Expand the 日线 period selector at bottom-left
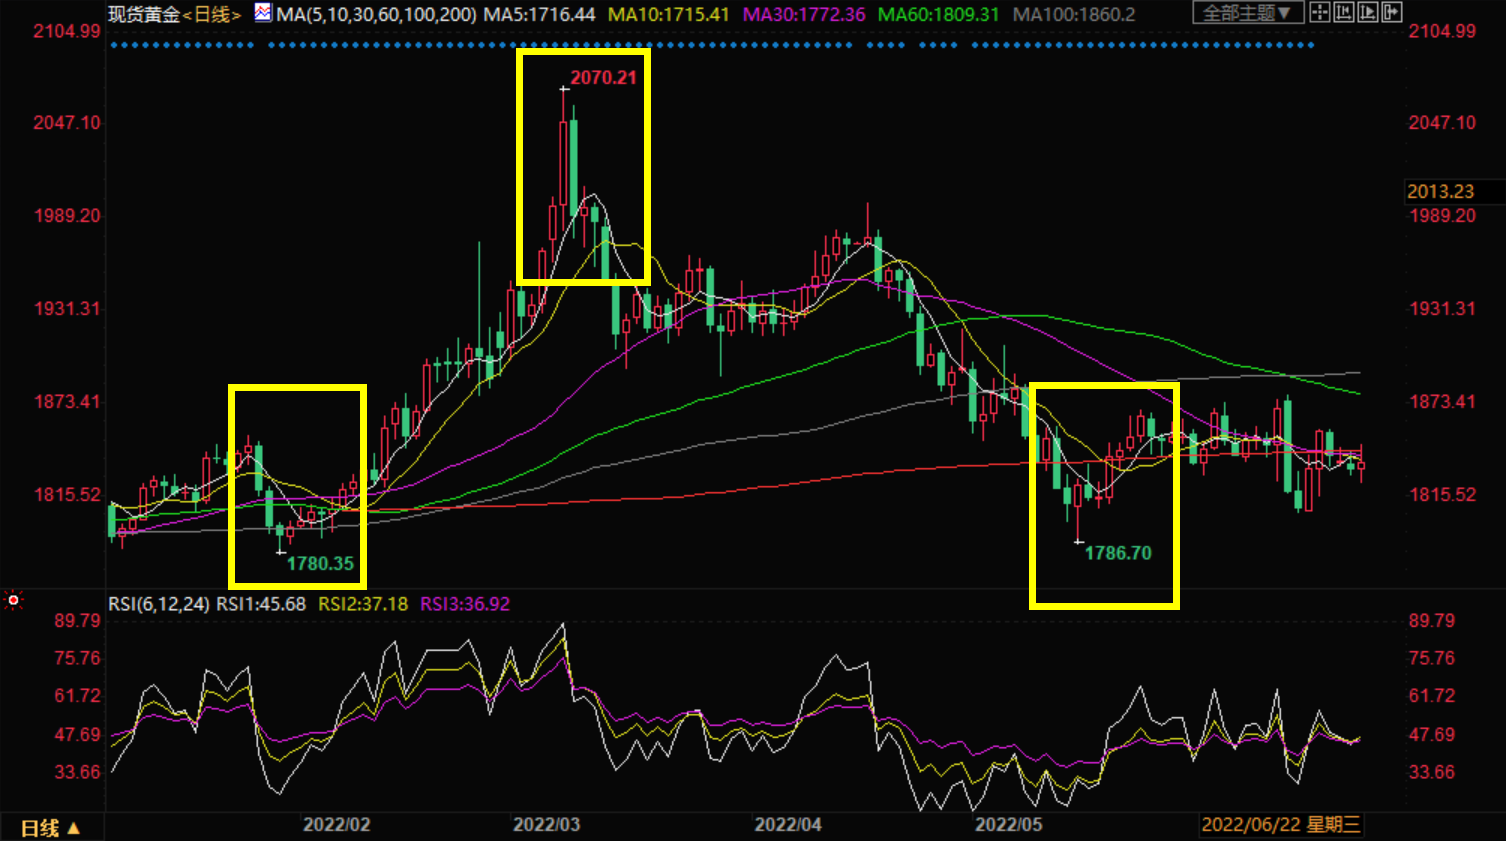Image resolution: width=1506 pixels, height=841 pixels. (x=50, y=828)
